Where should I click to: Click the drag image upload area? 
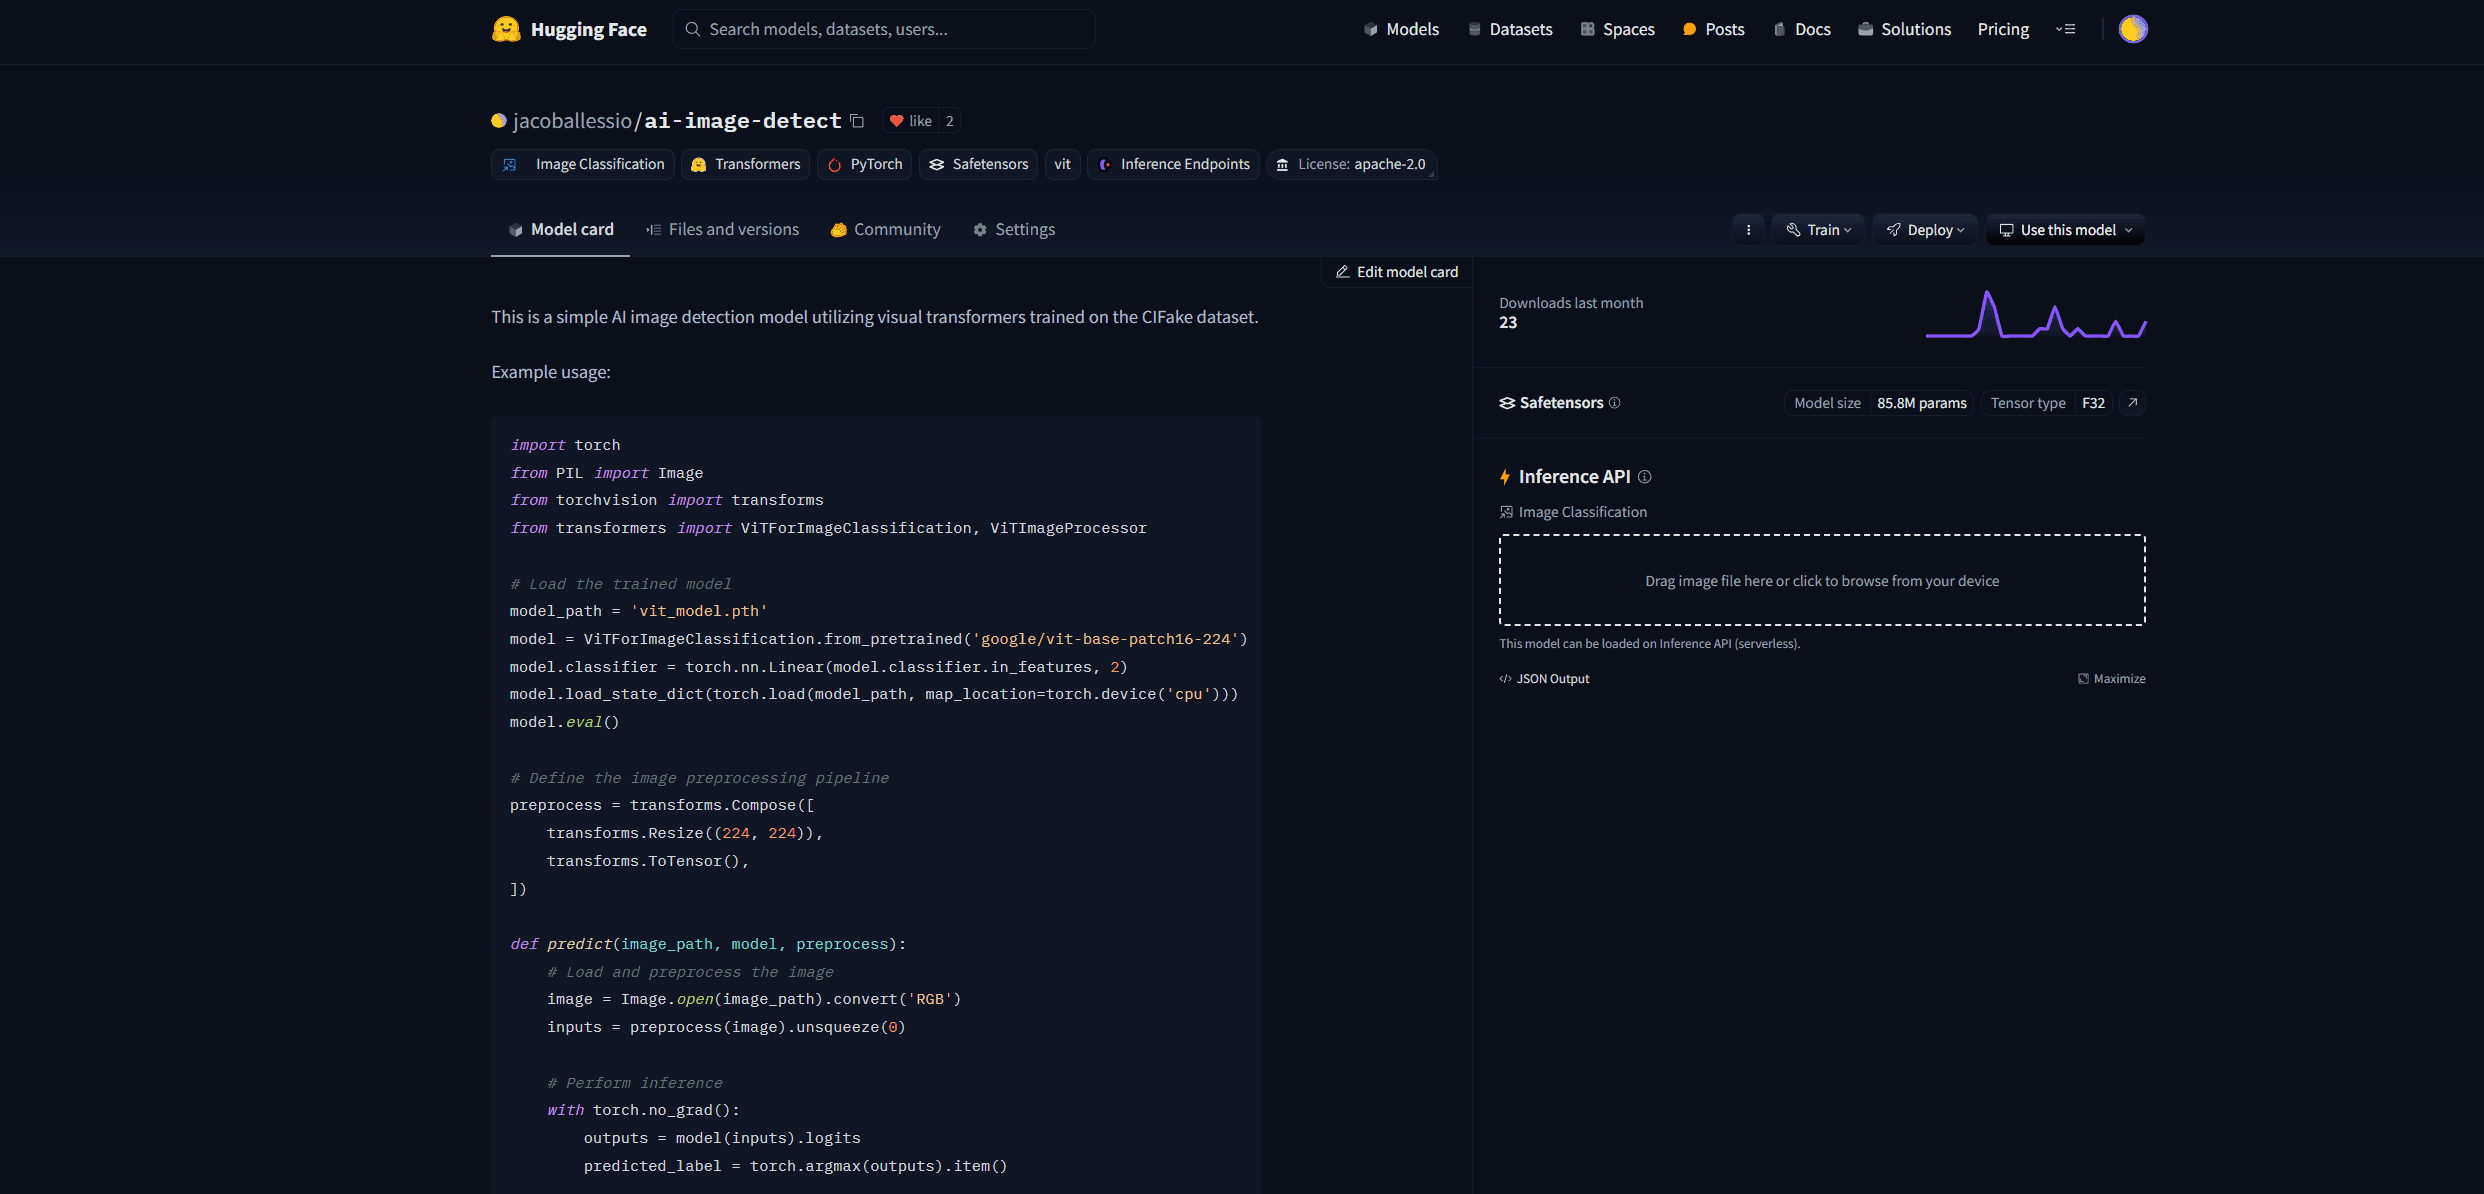click(1822, 580)
